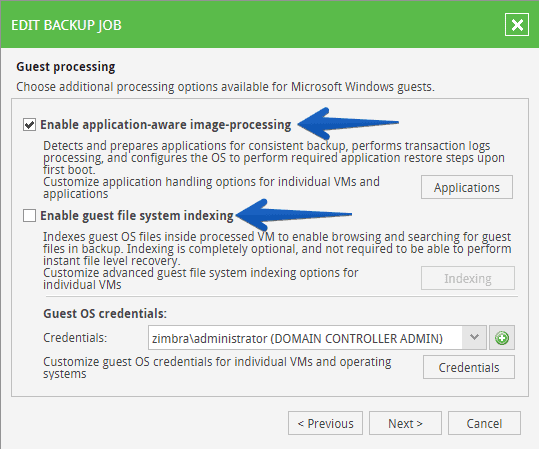Image resolution: width=539 pixels, height=449 pixels.
Task: Open the Applications settings button
Action: pyautogui.click(x=467, y=187)
